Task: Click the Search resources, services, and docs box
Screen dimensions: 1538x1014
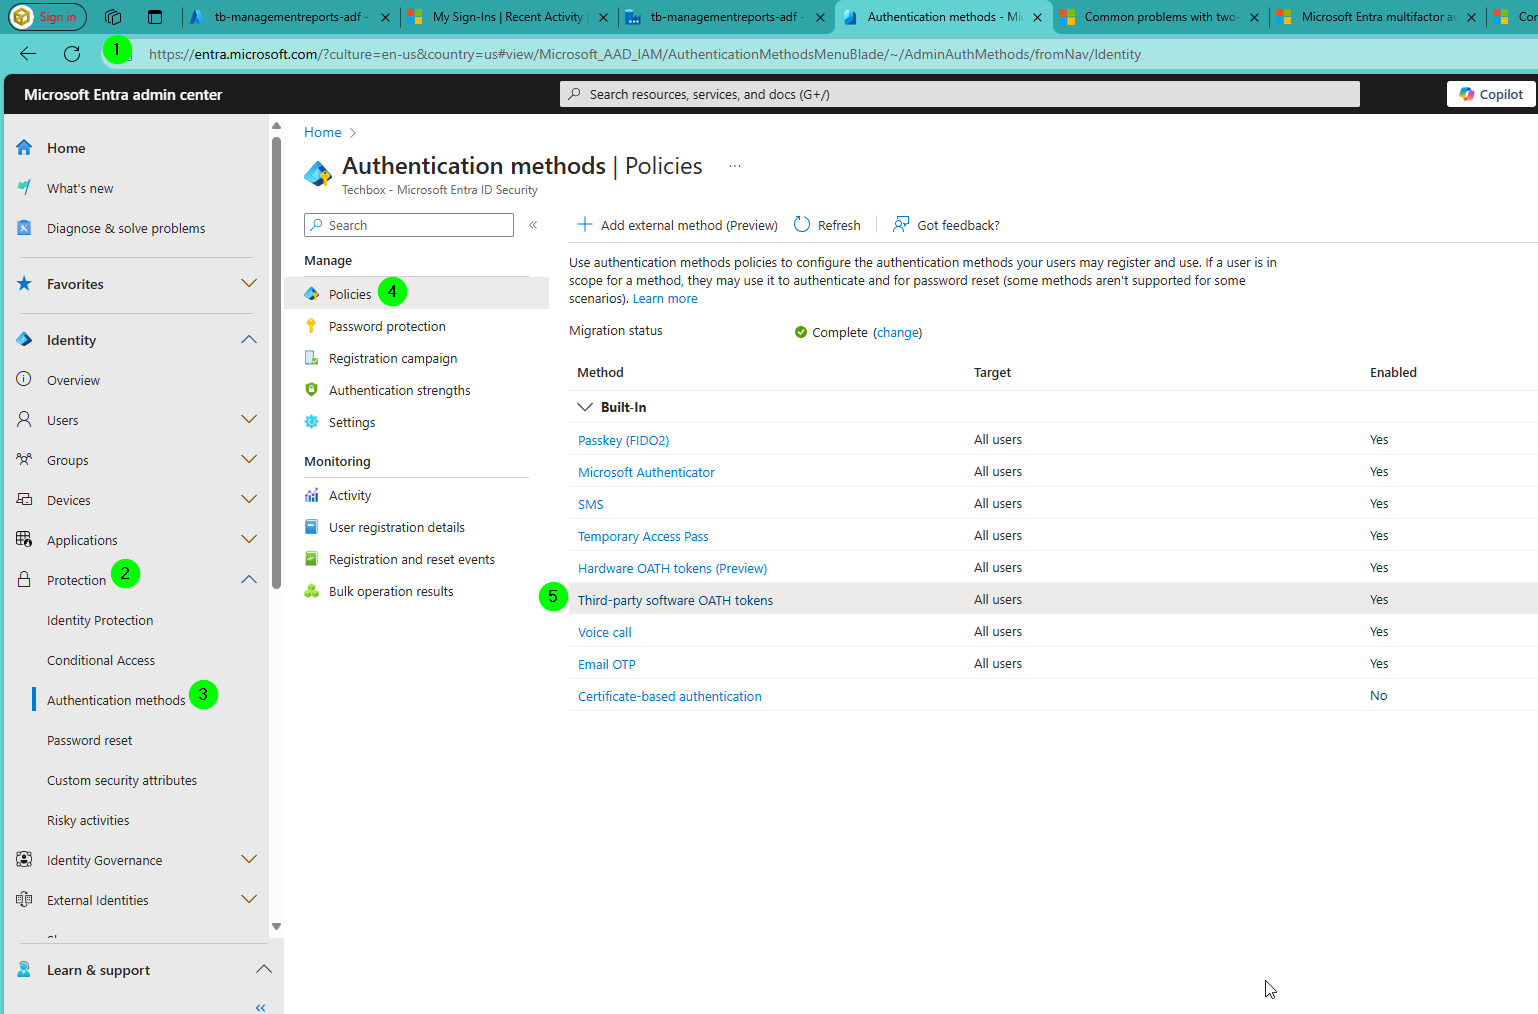Action: coord(960,94)
